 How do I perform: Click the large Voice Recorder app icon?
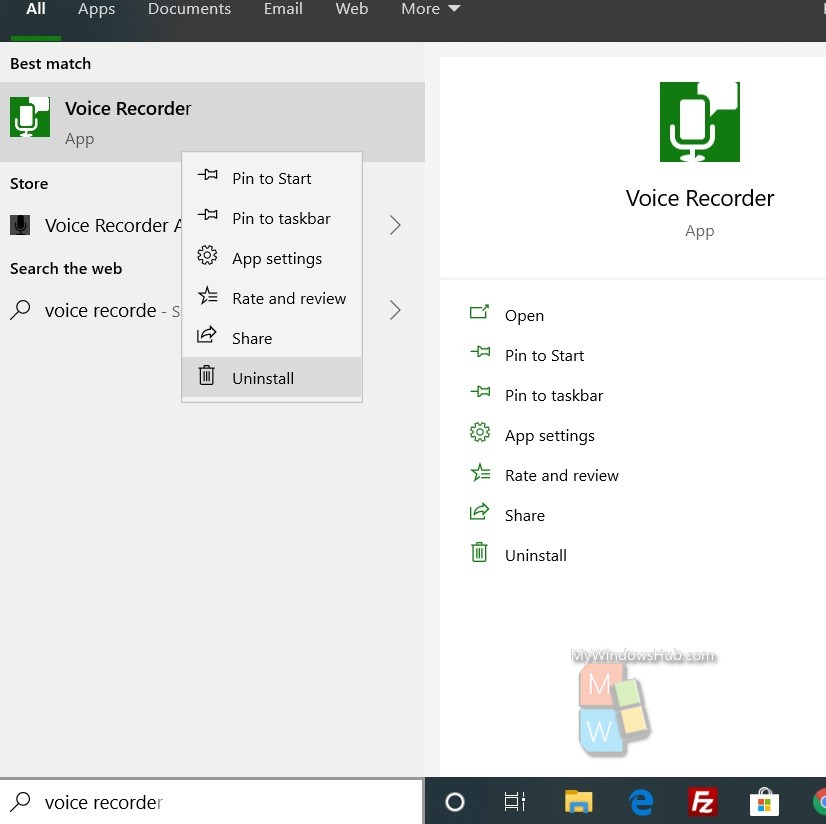pos(700,122)
